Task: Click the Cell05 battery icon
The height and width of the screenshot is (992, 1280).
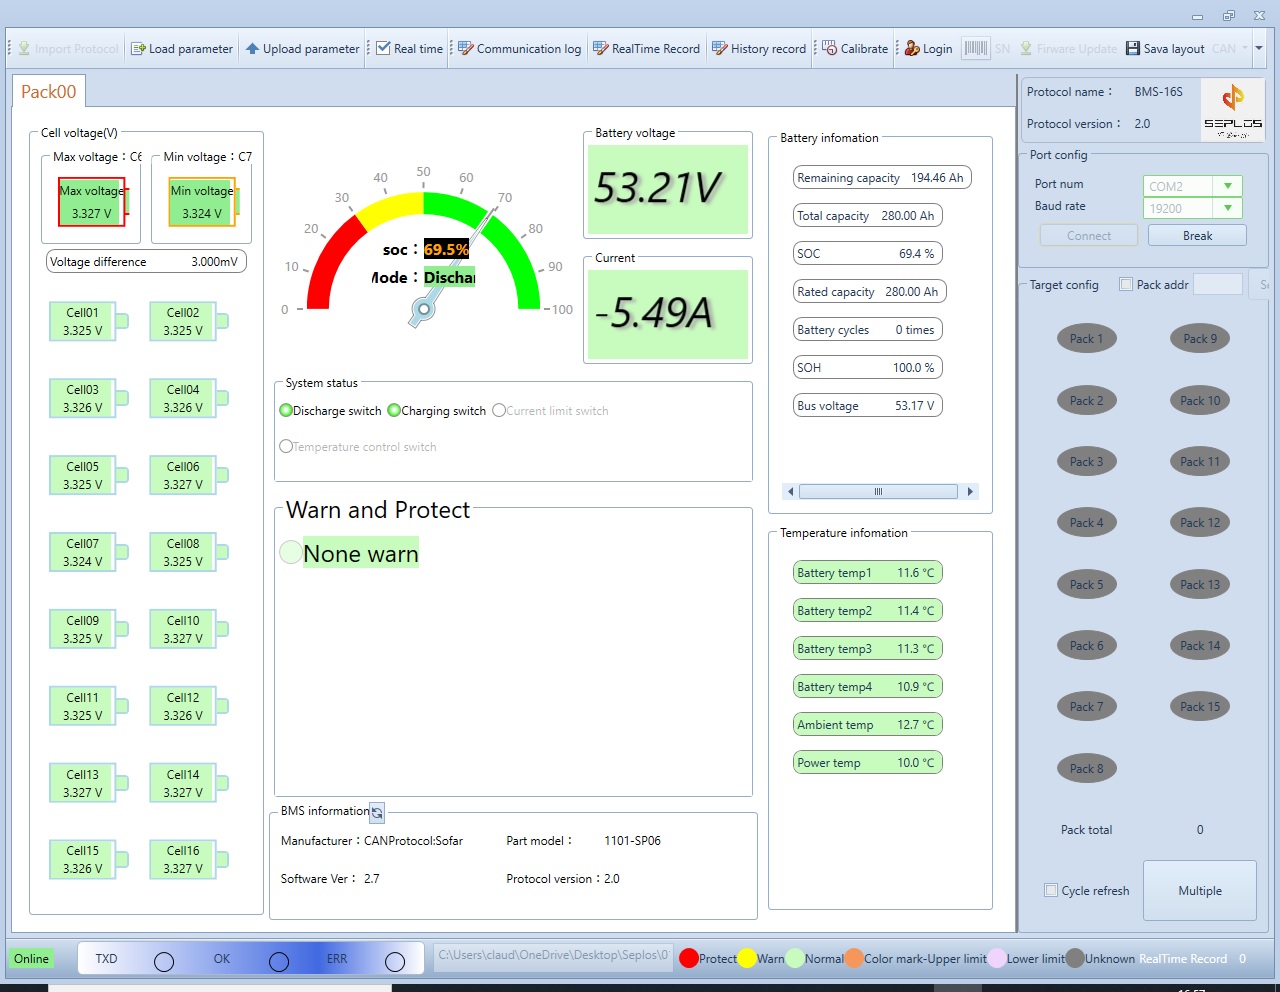Action: click(x=89, y=475)
